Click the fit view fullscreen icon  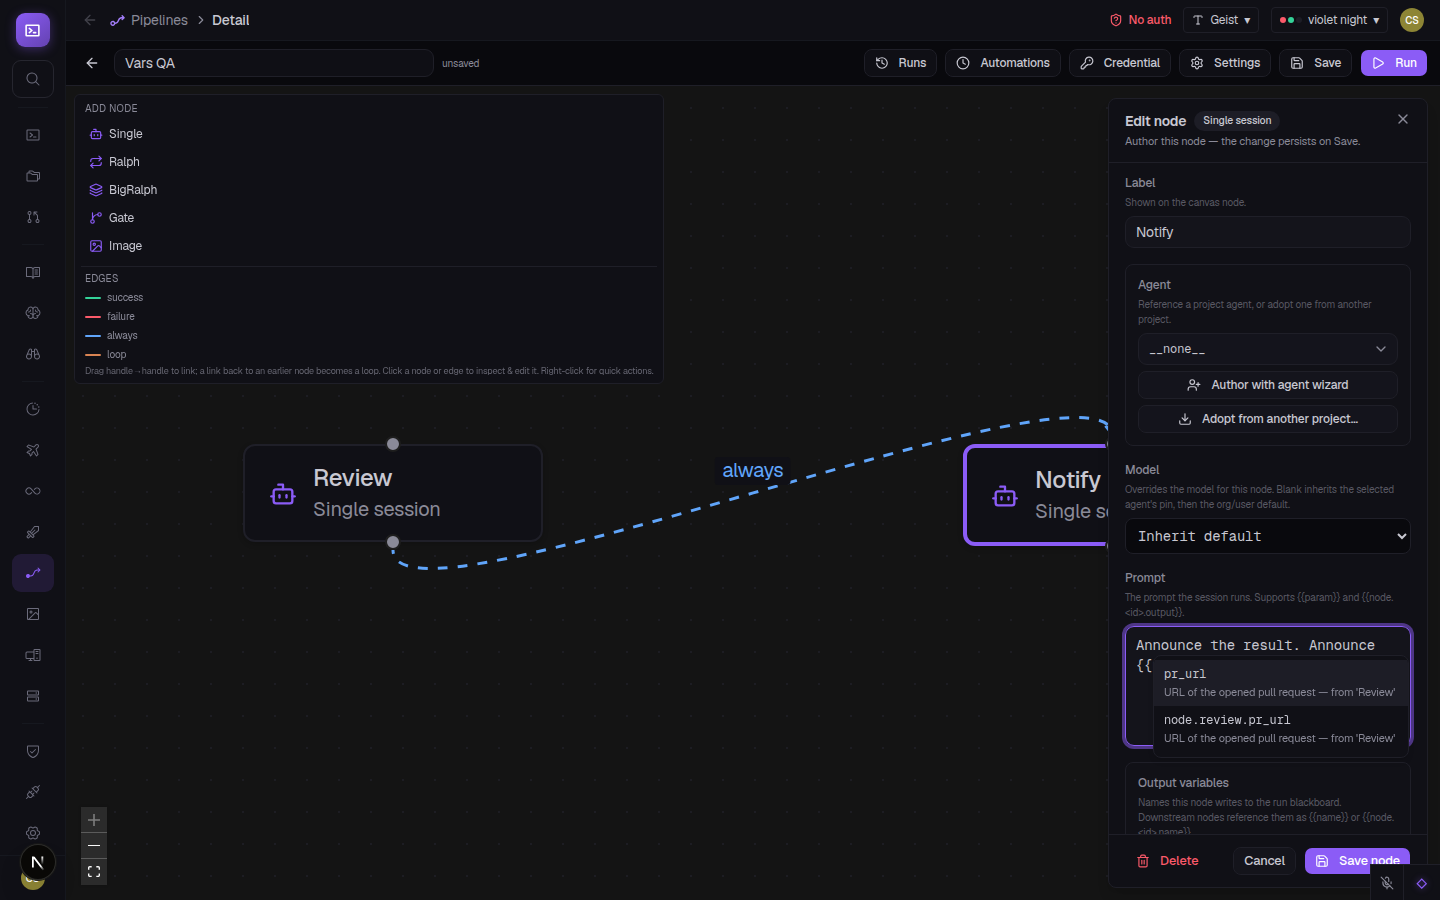94,872
